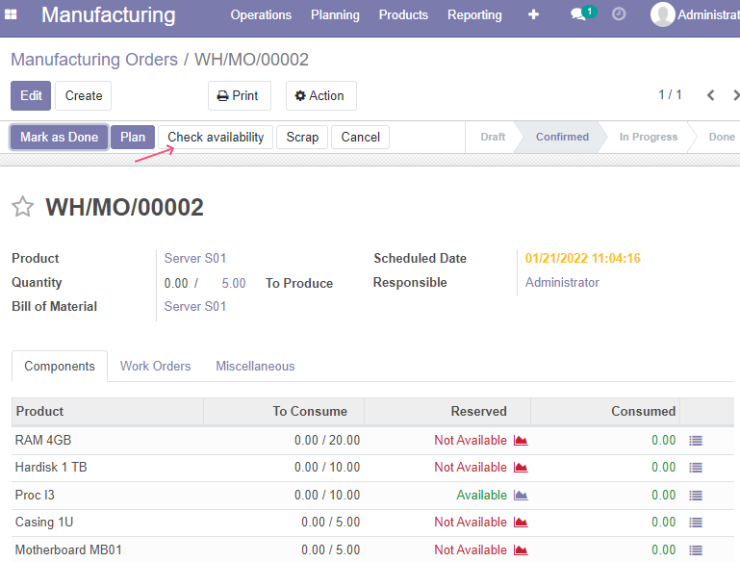This screenshot has width=740, height=562.
Task: Open detailed operations list for Hardisk 1 TB
Action: (x=696, y=468)
